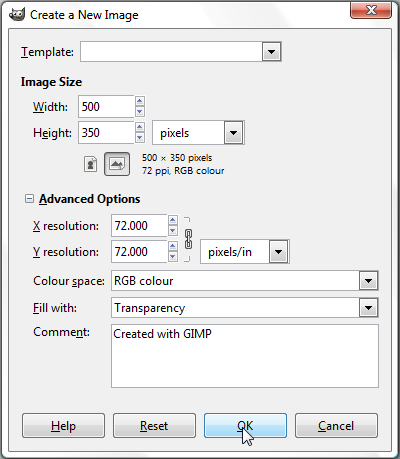Open the Colour space dropdown
Viewport: 400px width, 459px height.
coord(368,281)
